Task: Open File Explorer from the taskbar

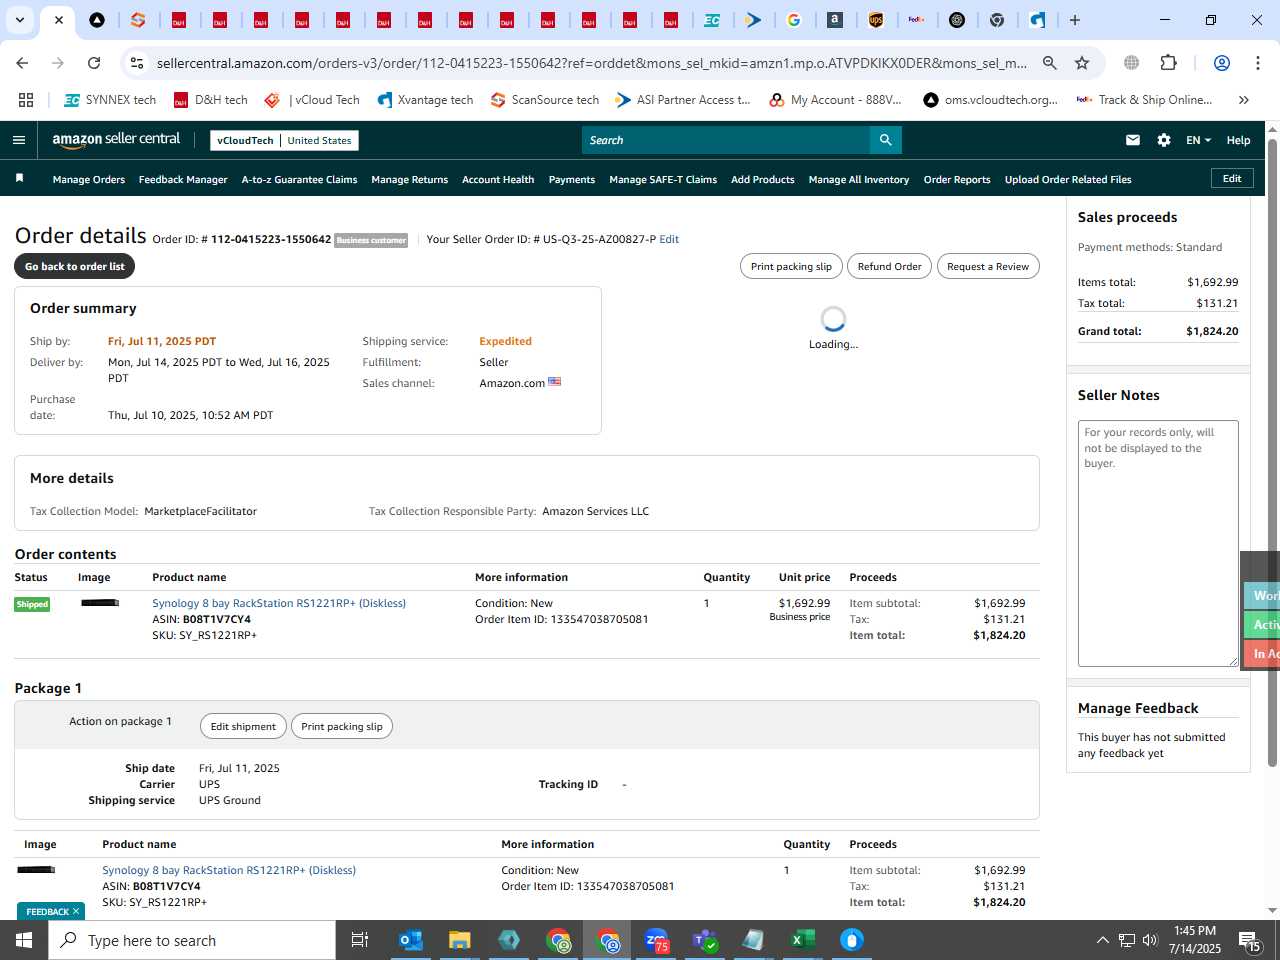Action: click(x=459, y=940)
